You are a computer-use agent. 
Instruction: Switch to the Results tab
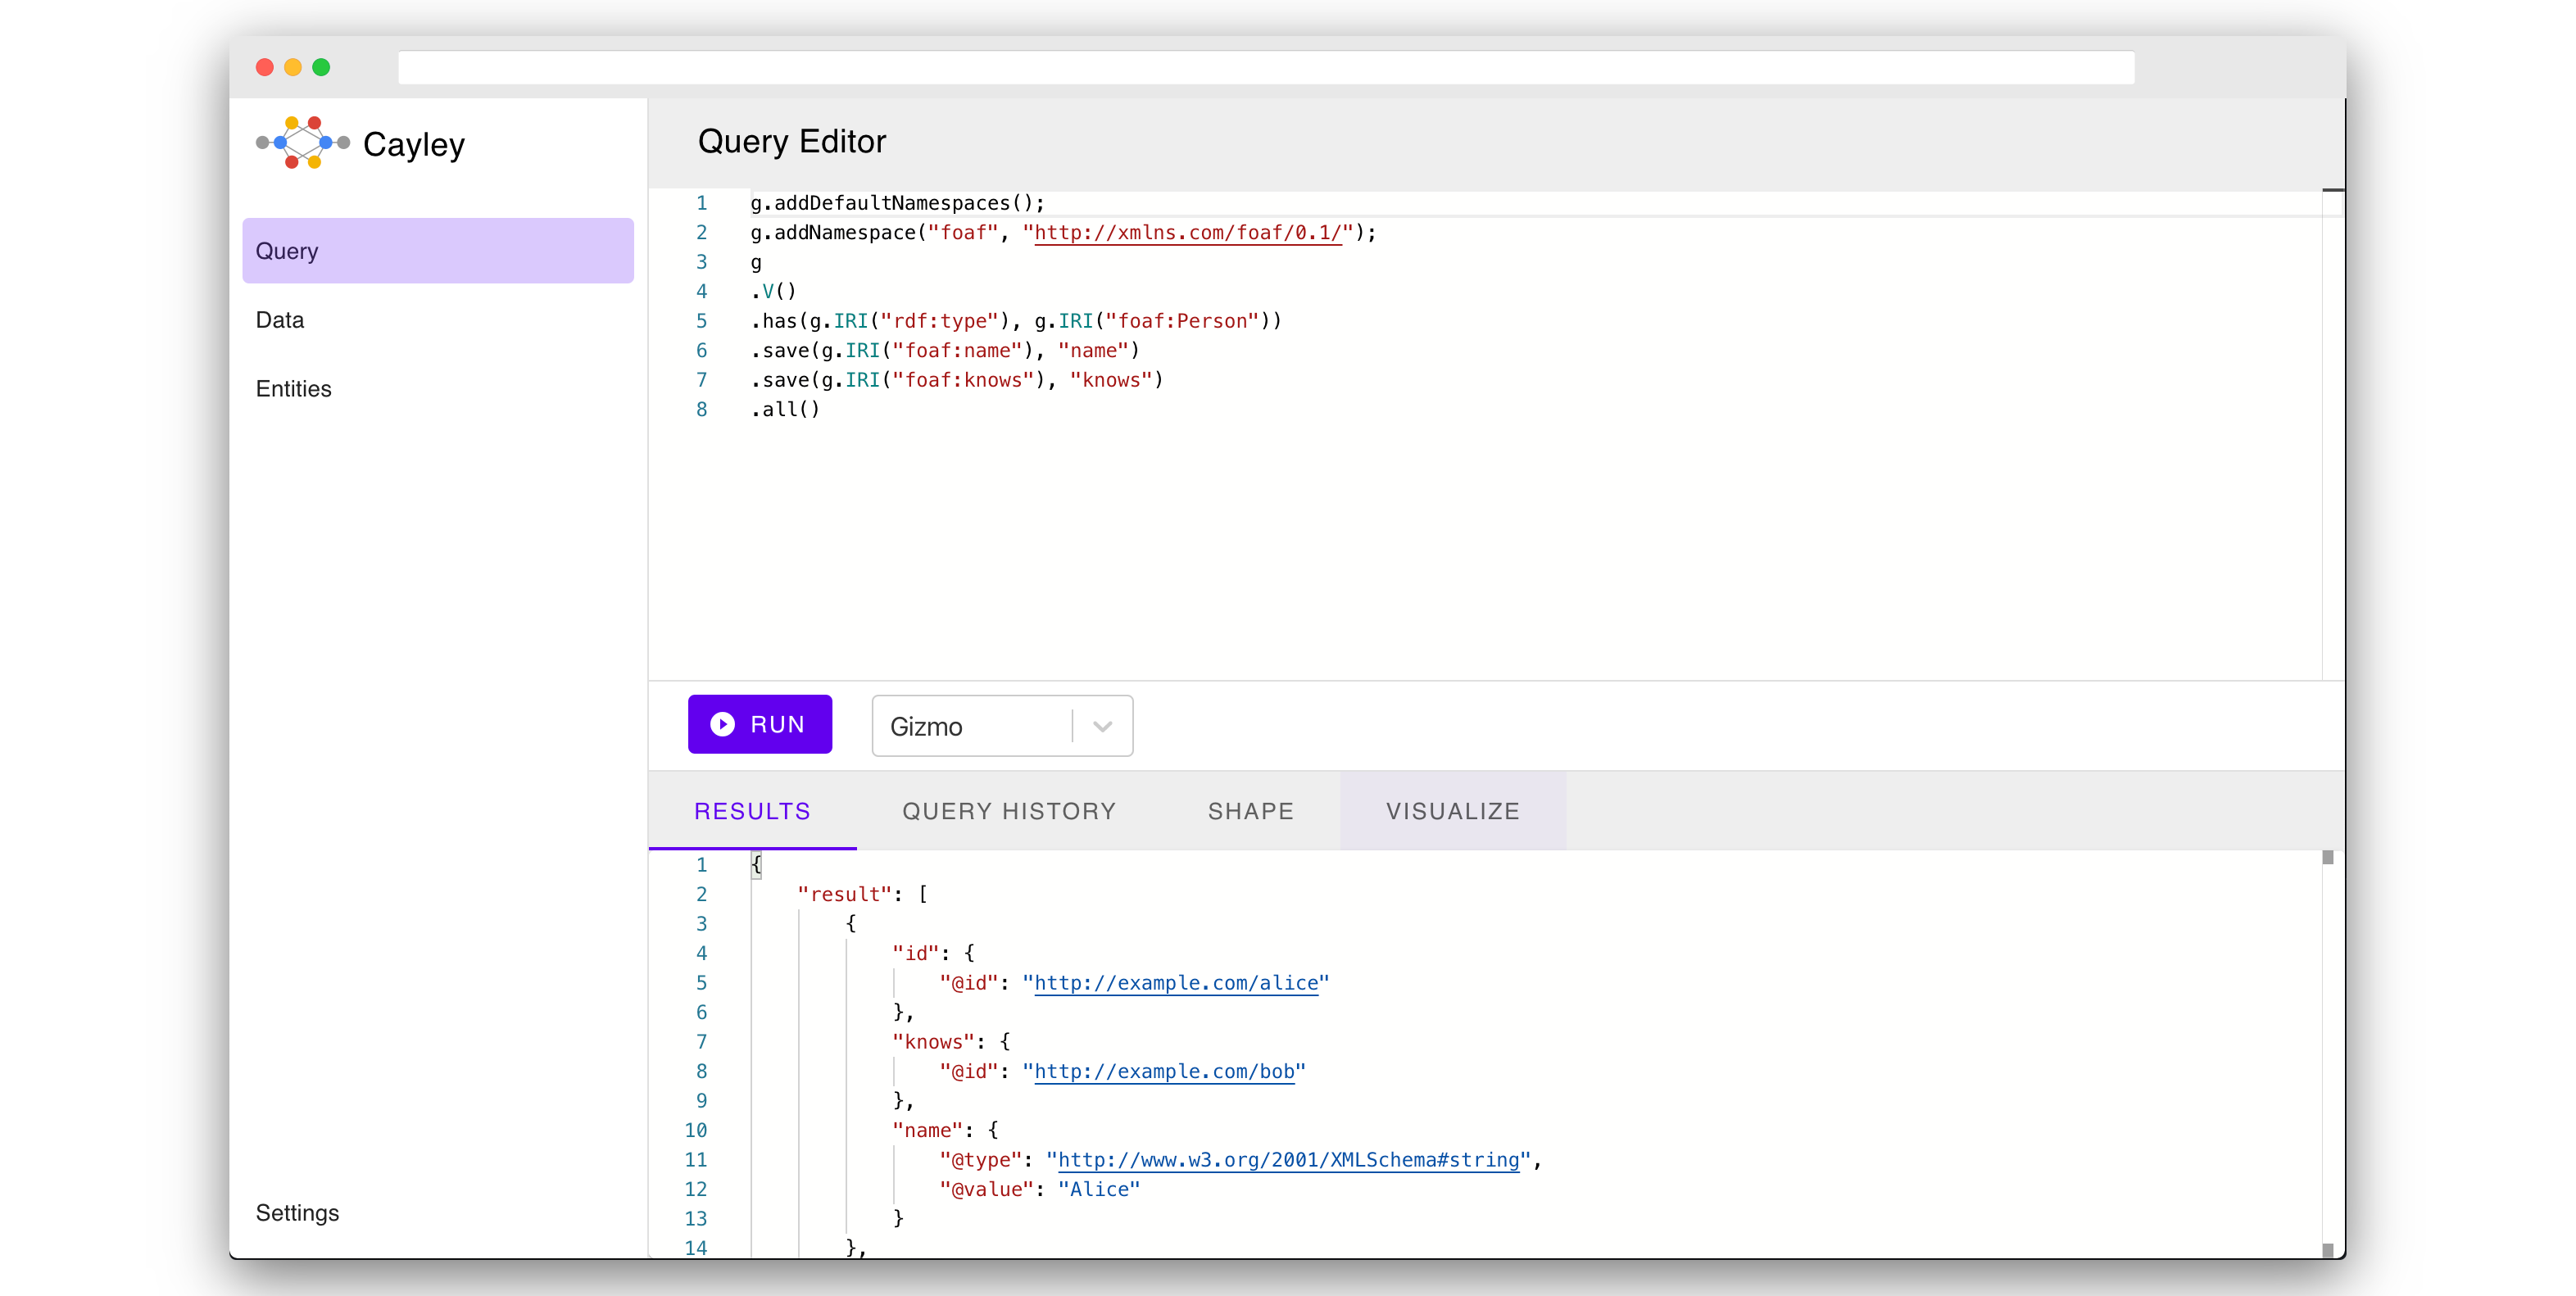click(752, 811)
